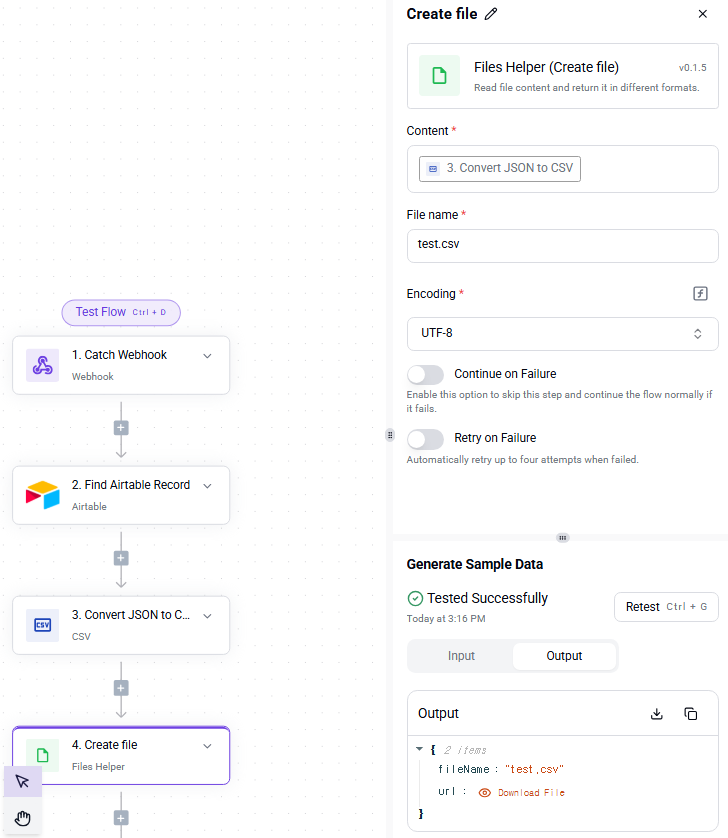Click the CSV step icon

tap(43, 625)
